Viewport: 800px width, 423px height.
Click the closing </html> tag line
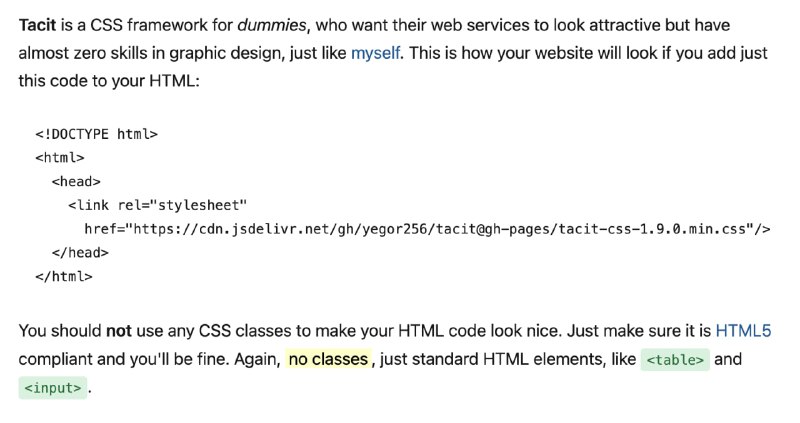[64, 277]
